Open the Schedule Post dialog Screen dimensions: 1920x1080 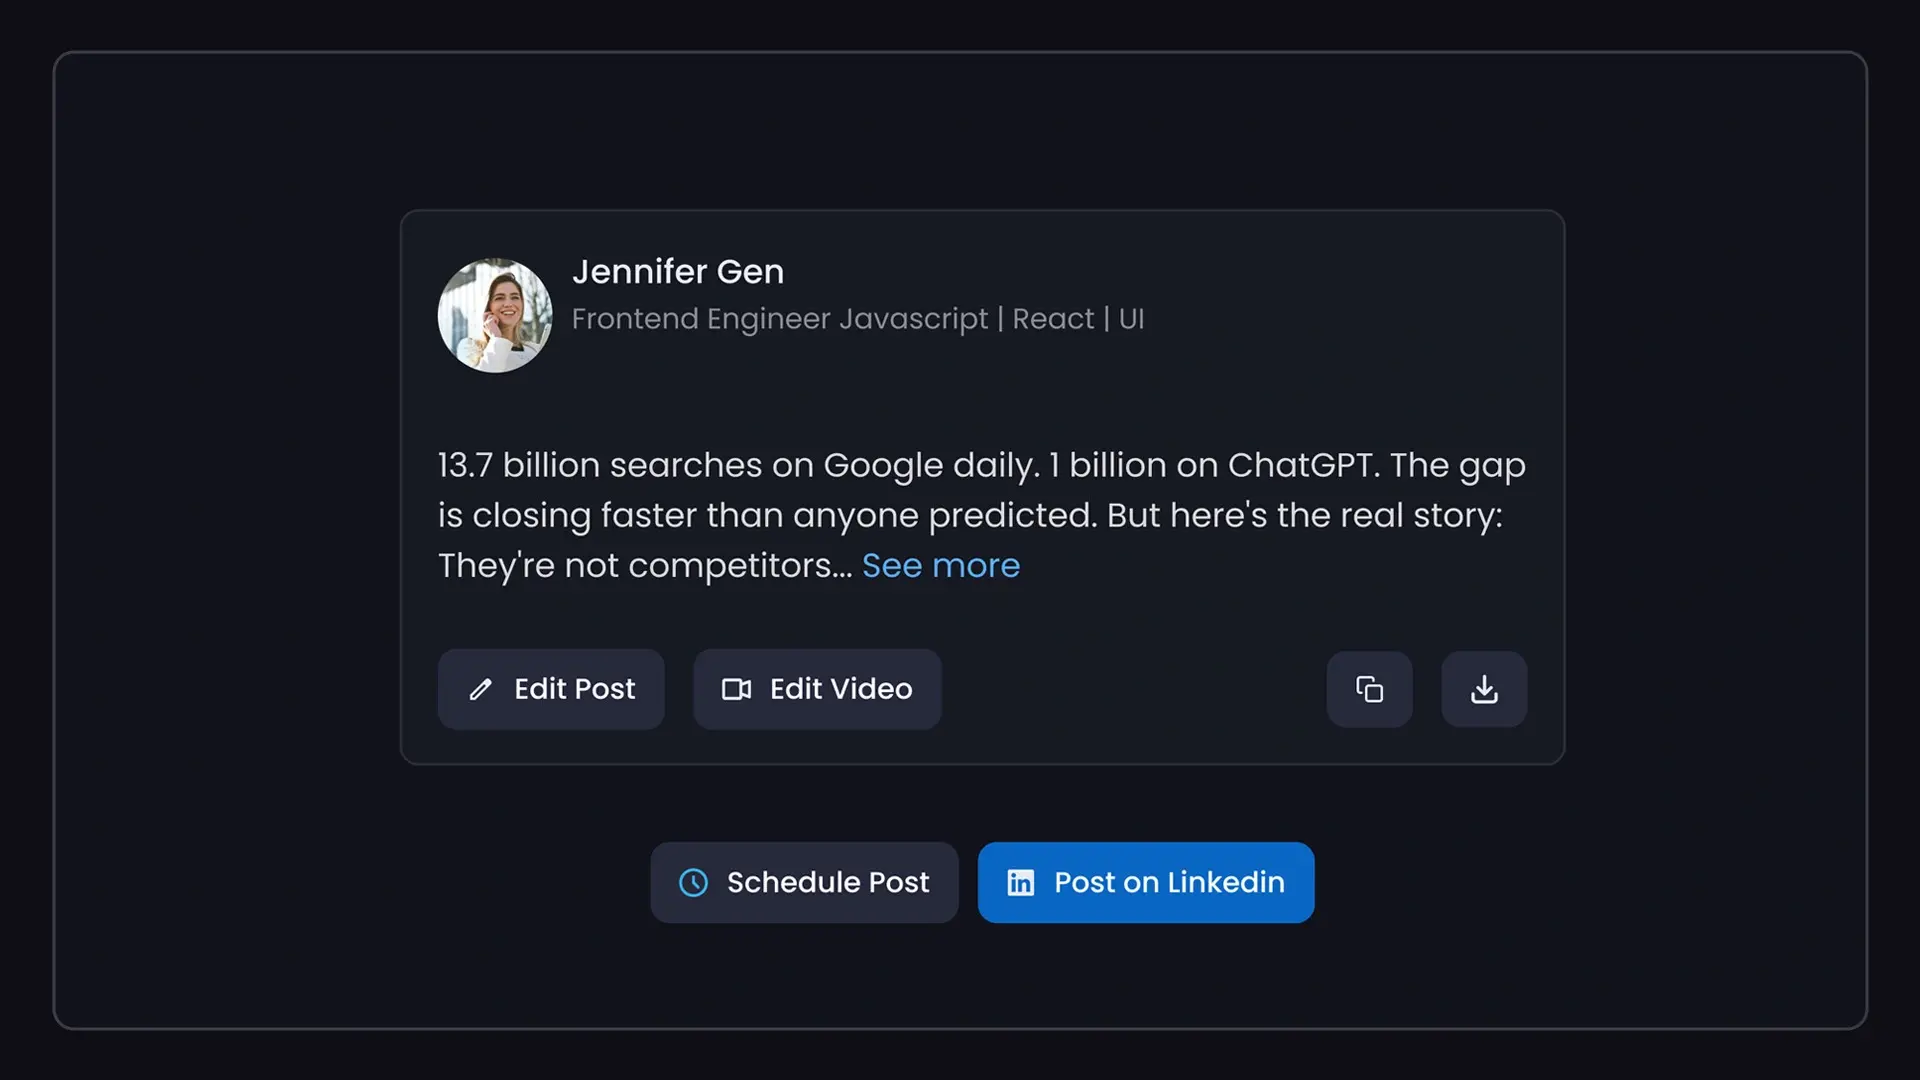(804, 882)
